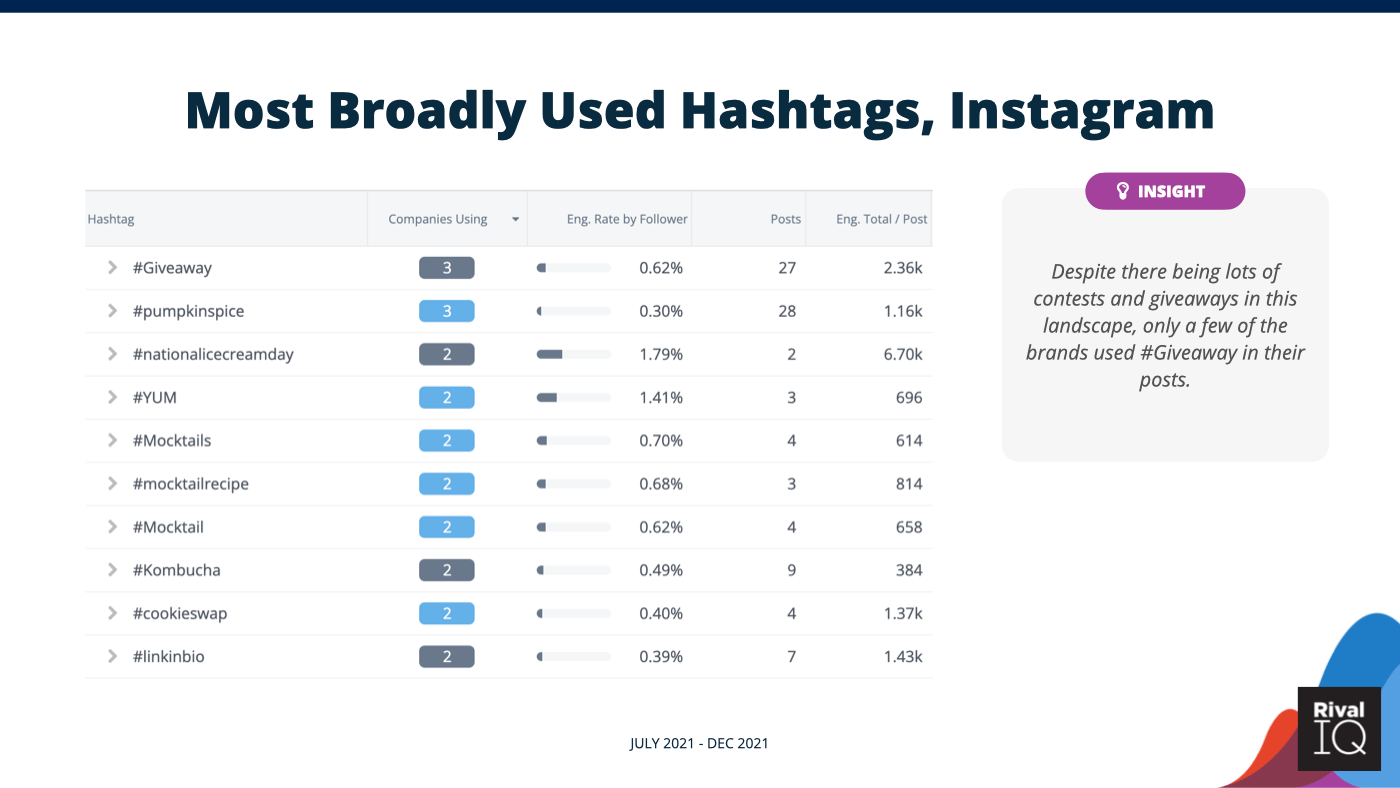Screen dimensions: 1400x788
Task: Click the #cookieswap row arrow icon
Action: tap(113, 613)
